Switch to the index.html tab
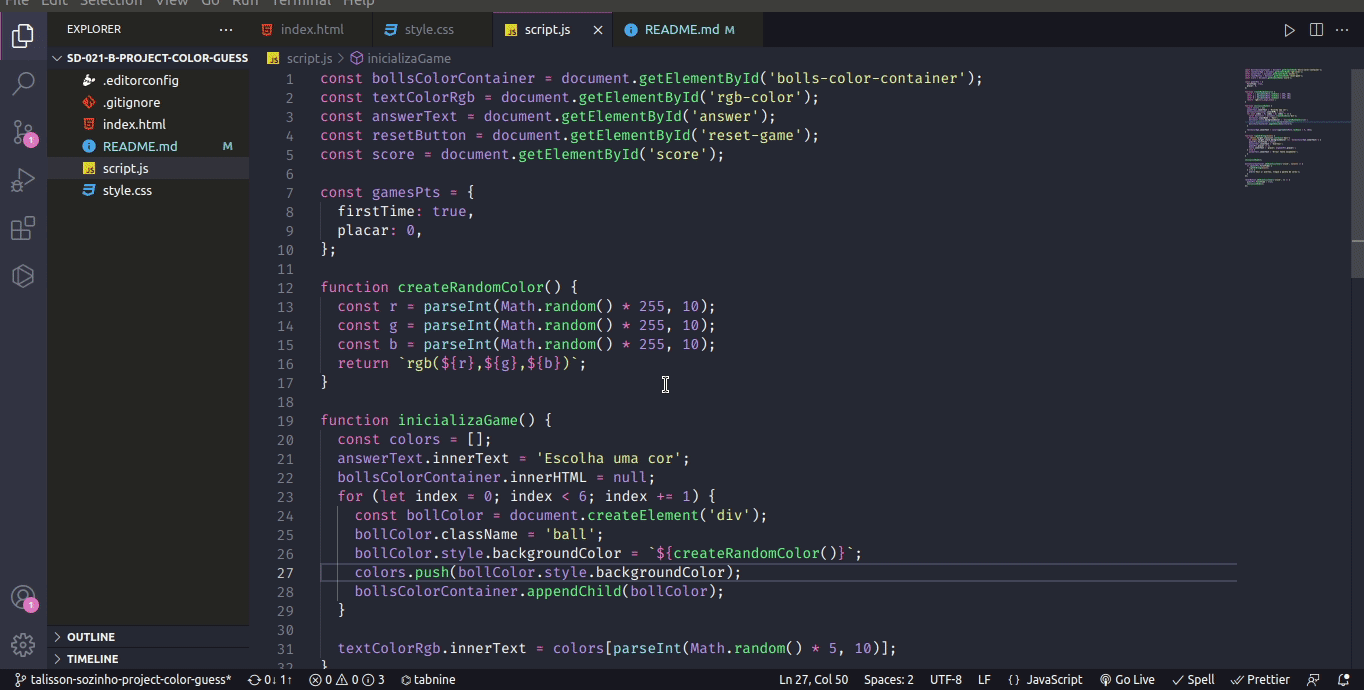 (309, 29)
